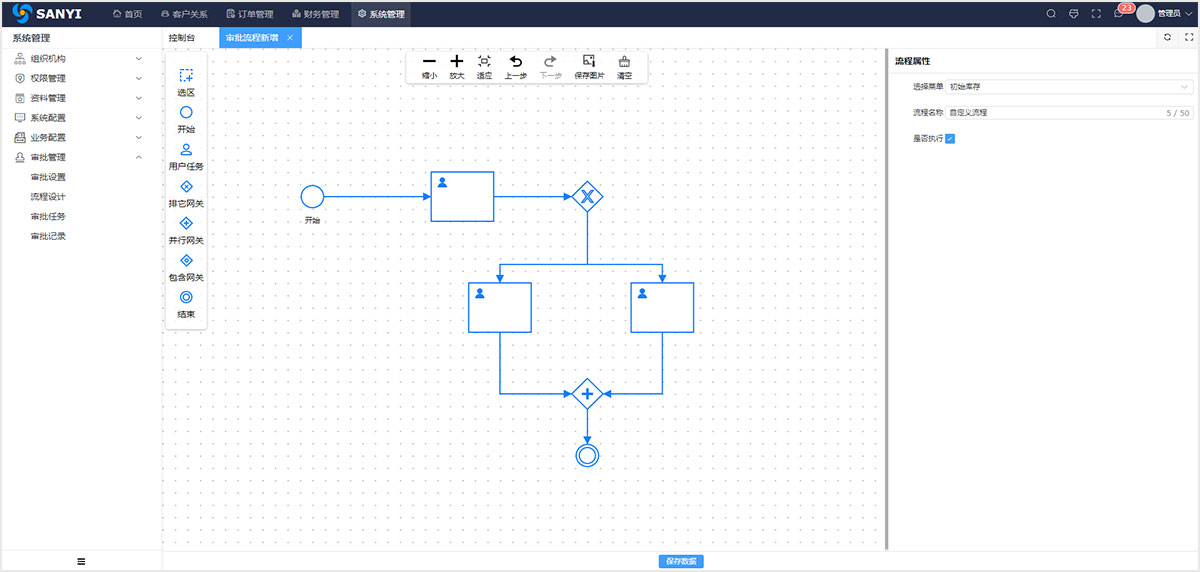Zoom in with the 放大 button
The width and height of the screenshot is (1200, 572).
click(x=457, y=66)
